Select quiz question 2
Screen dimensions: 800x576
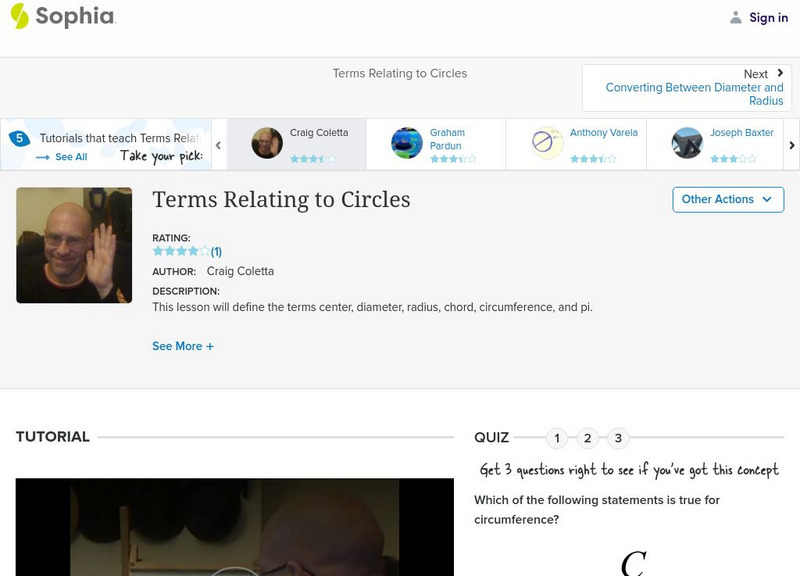pos(587,438)
